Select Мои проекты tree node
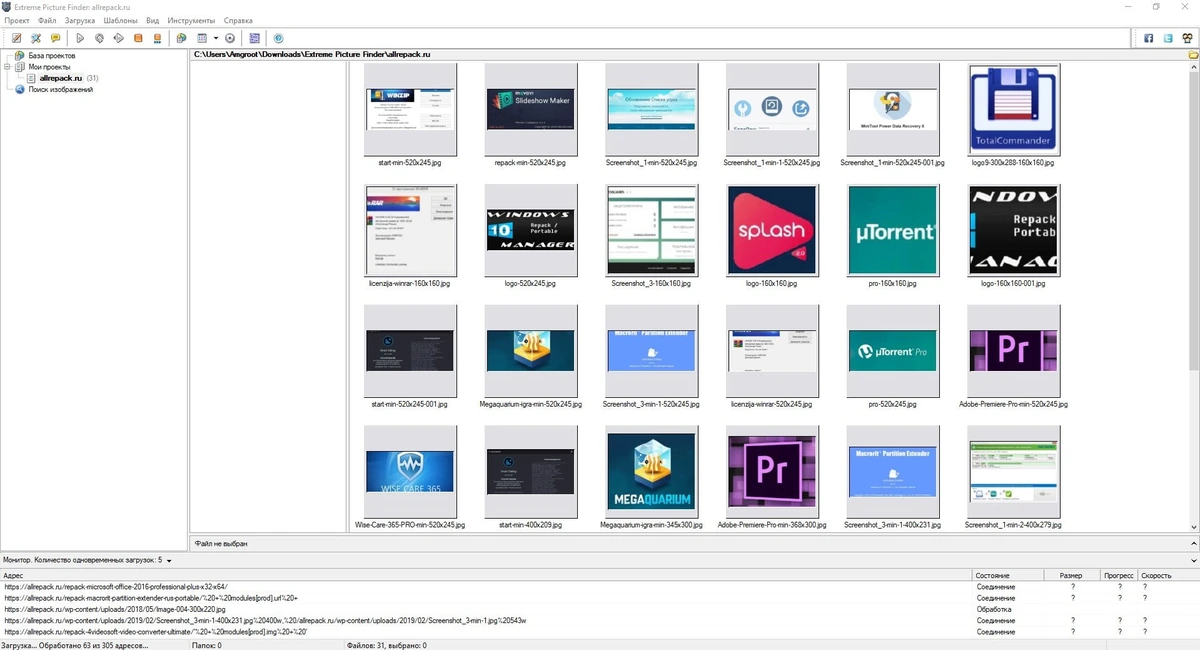1200x650 pixels. click(x=49, y=67)
